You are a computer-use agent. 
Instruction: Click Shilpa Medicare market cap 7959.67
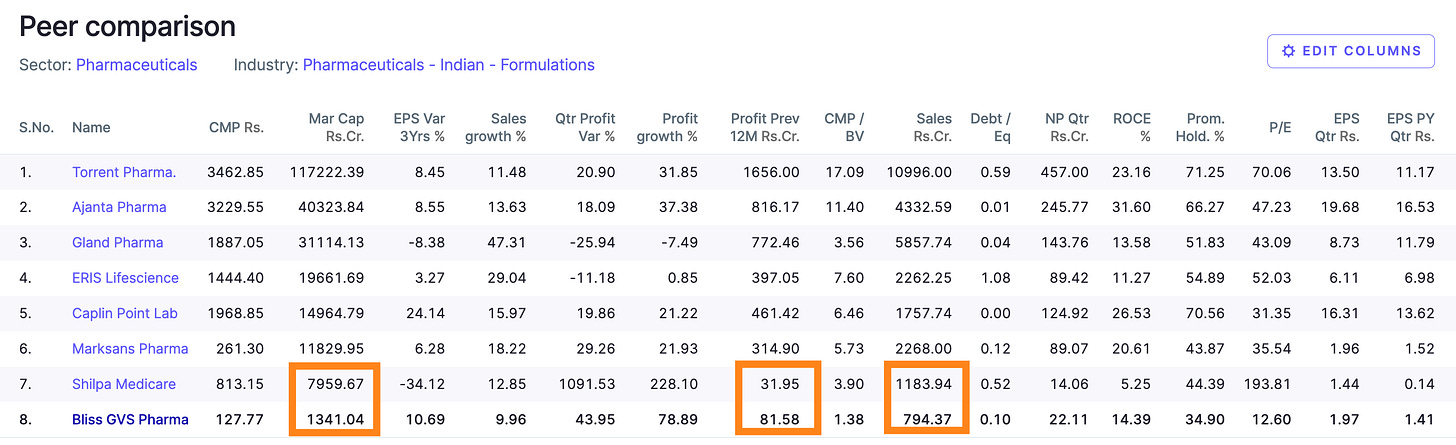tap(334, 384)
